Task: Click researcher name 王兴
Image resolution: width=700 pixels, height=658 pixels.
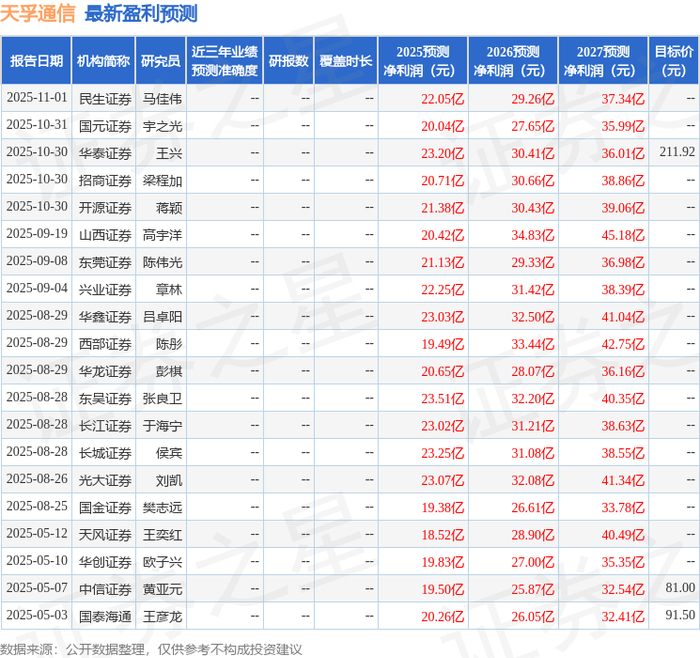Action: (169, 154)
